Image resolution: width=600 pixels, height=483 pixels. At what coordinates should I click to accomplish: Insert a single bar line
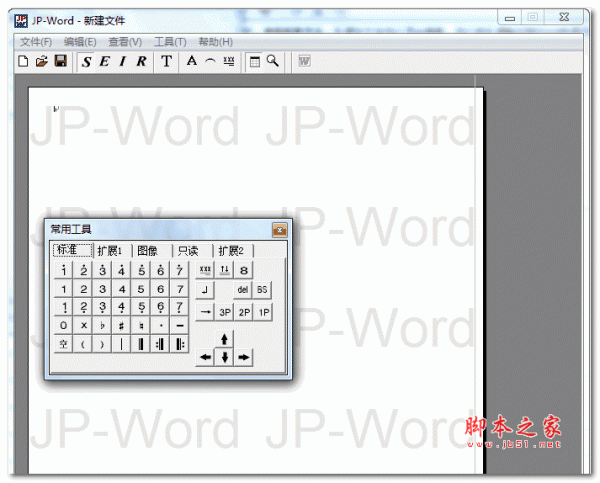(122, 344)
